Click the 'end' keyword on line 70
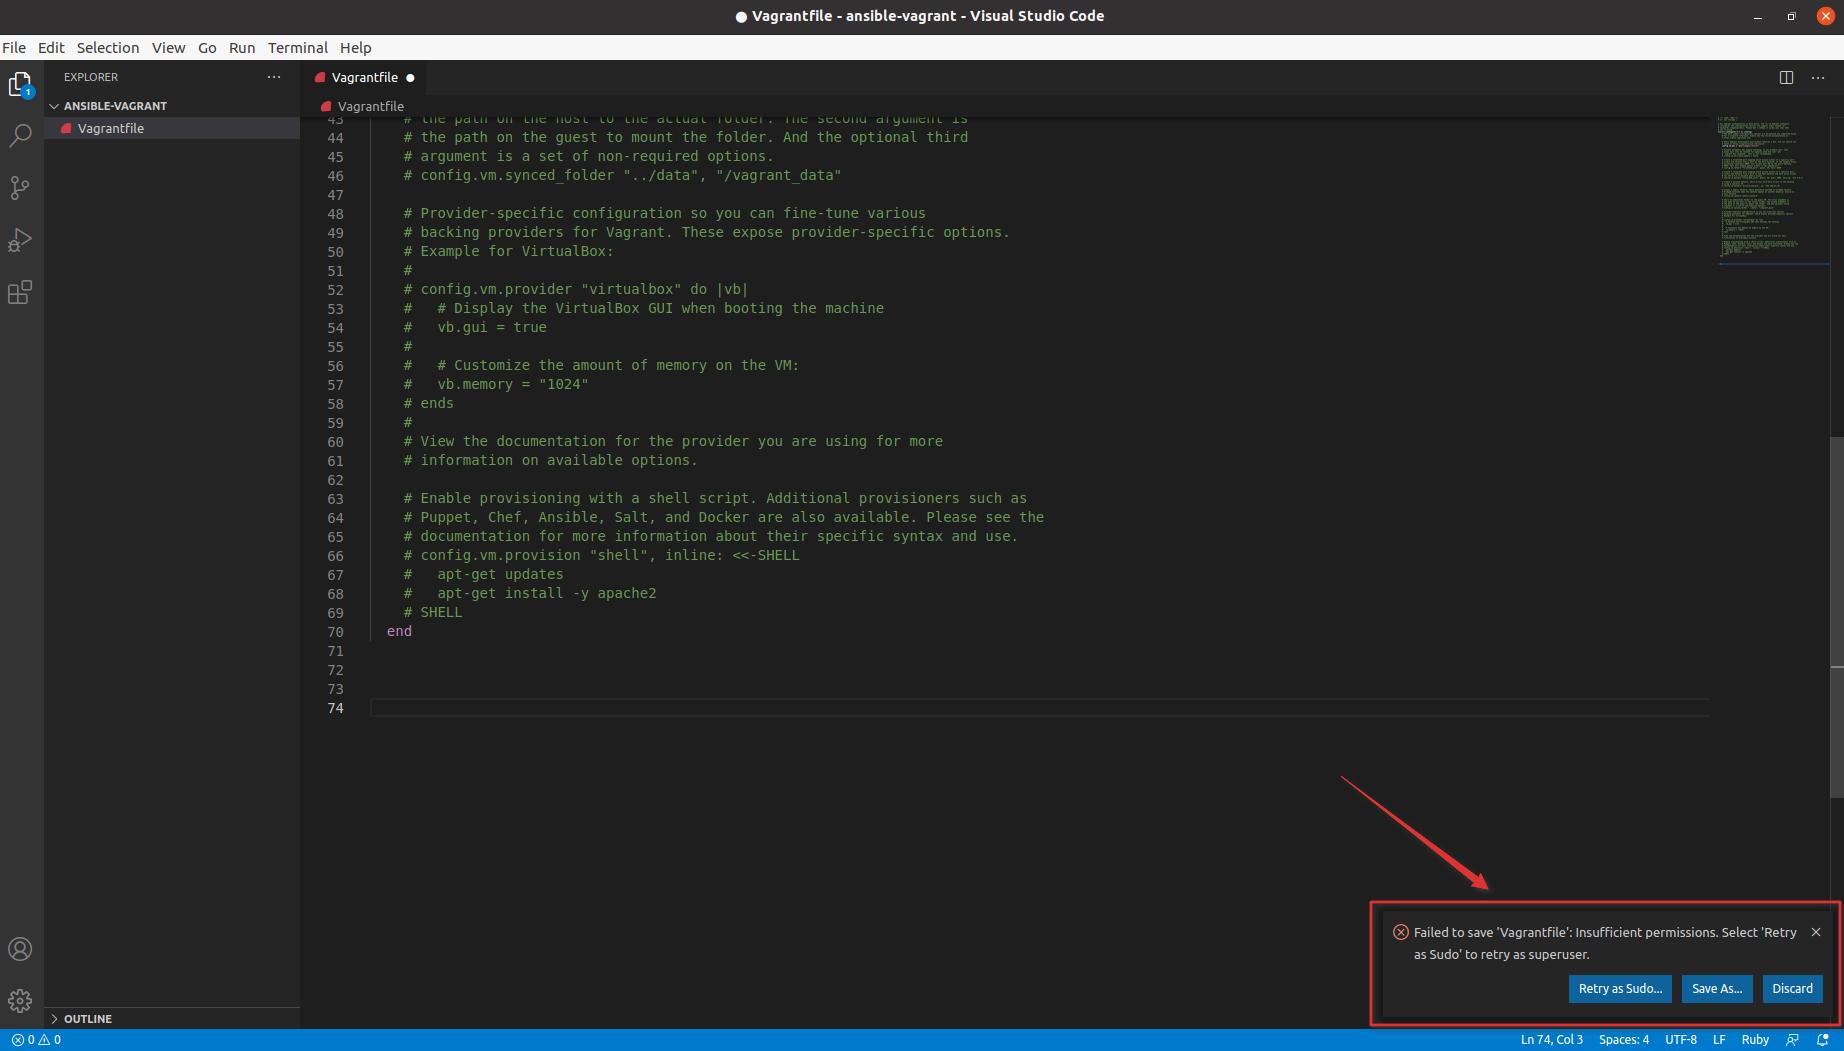1844x1051 pixels. (399, 632)
